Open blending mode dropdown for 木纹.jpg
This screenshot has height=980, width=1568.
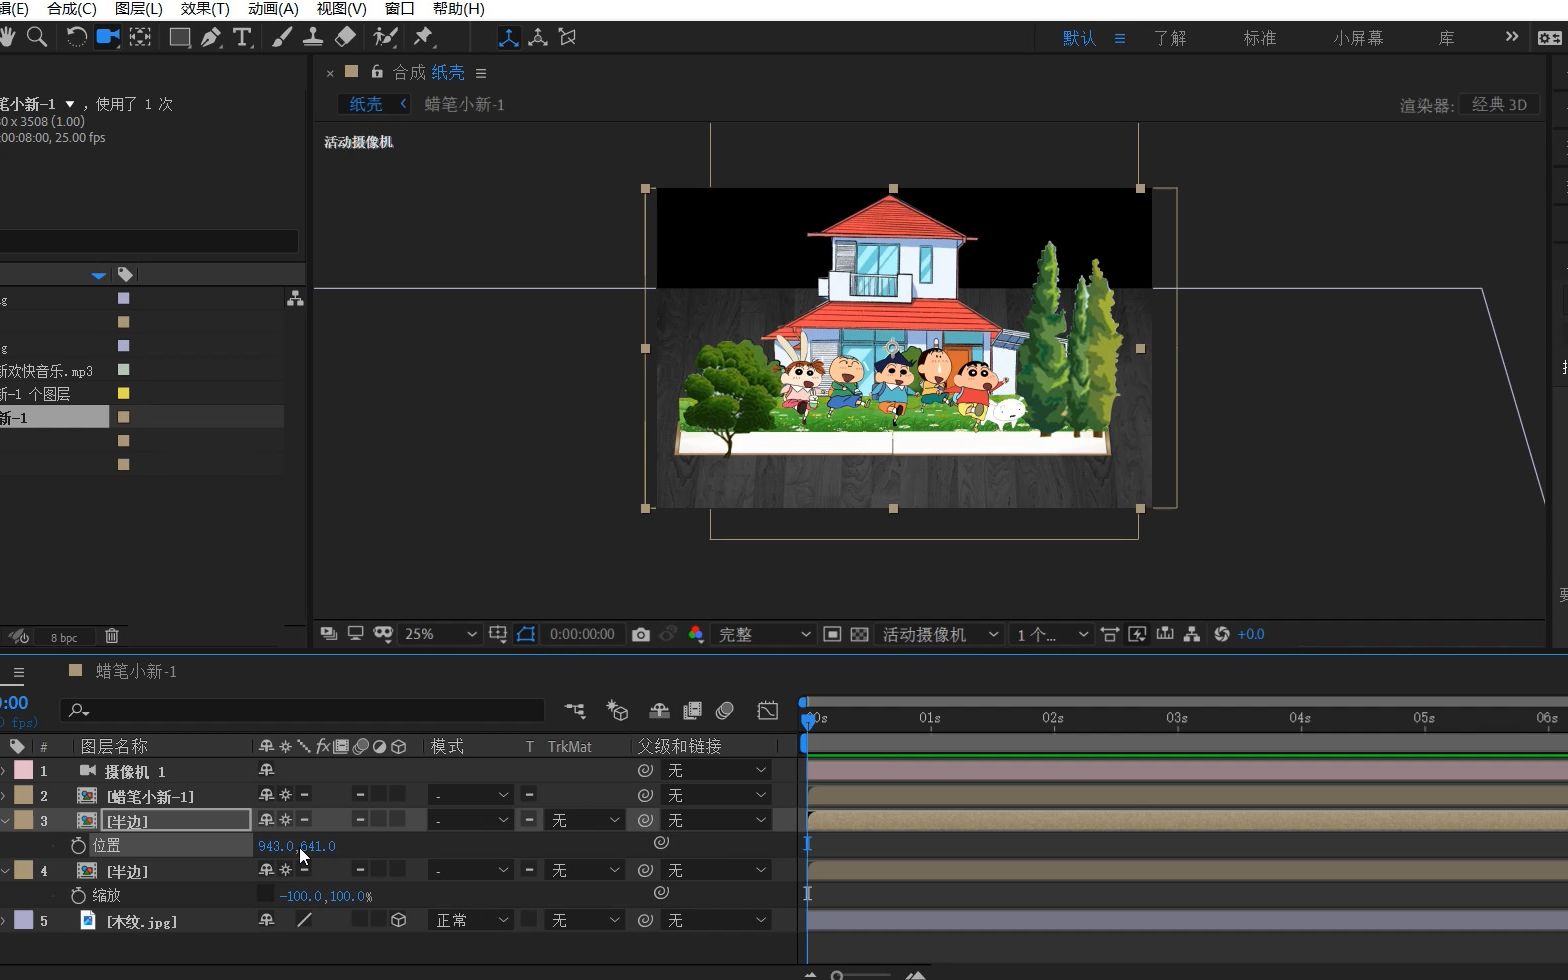pyautogui.click(x=471, y=920)
